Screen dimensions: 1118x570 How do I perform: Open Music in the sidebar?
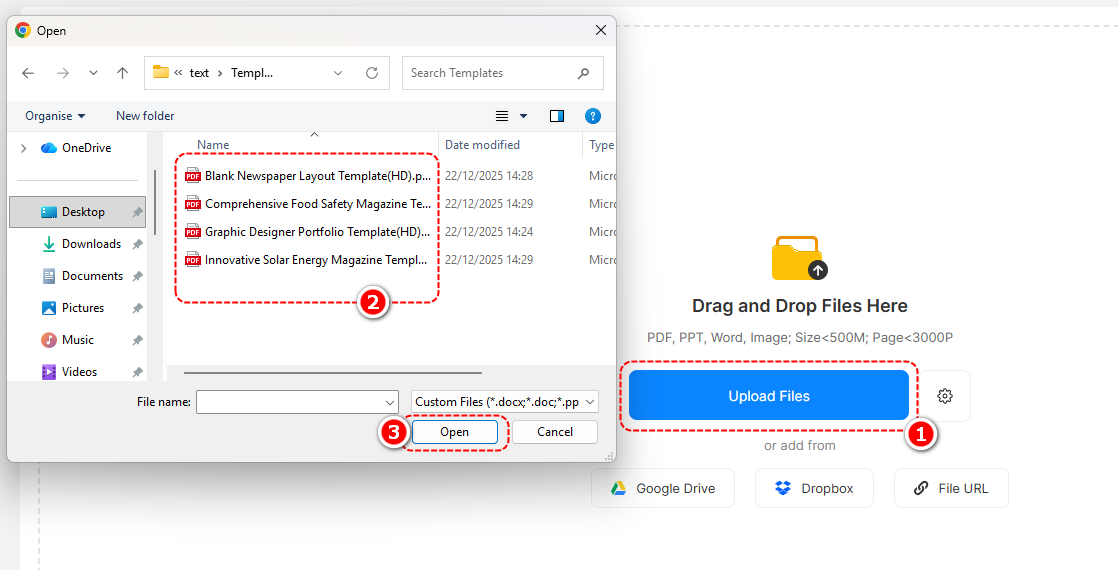pyautogui.click(x=68, y=340)
